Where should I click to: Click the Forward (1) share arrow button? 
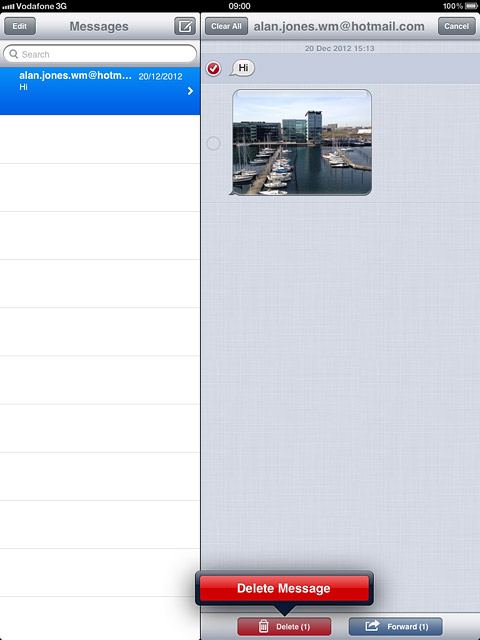coord(396,626)
